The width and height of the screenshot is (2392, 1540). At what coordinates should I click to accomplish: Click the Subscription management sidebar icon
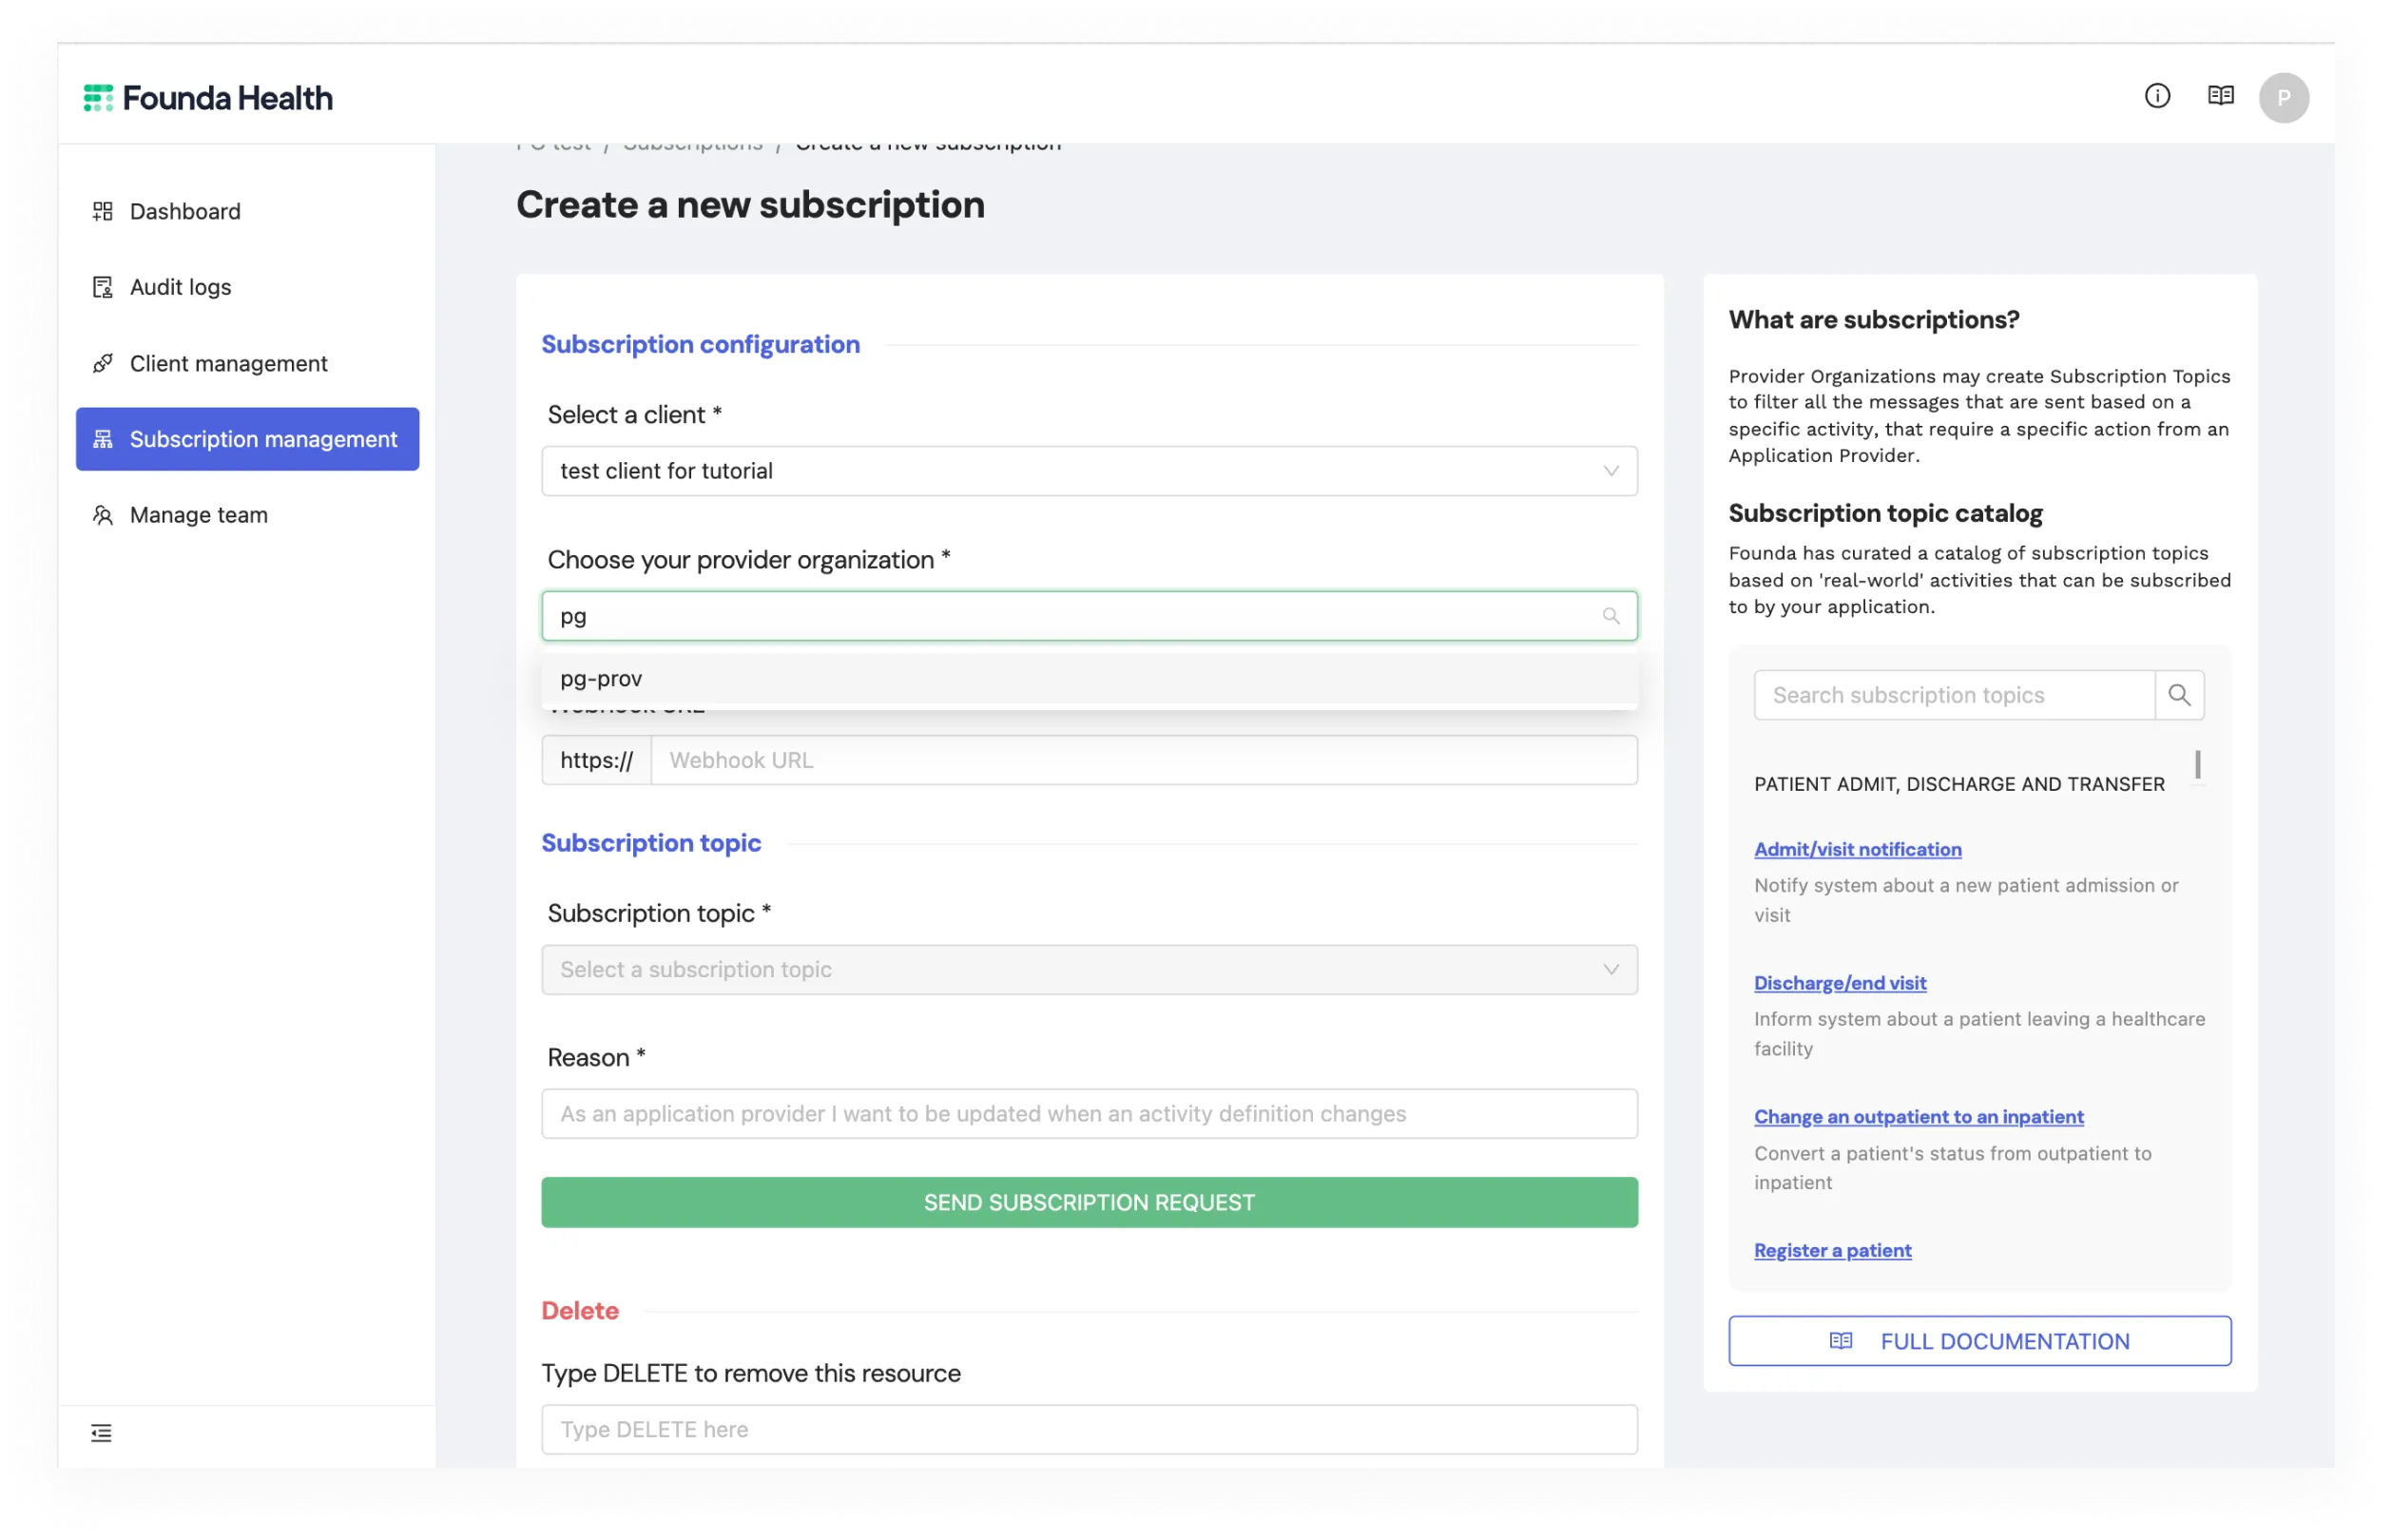pos(102,439)
